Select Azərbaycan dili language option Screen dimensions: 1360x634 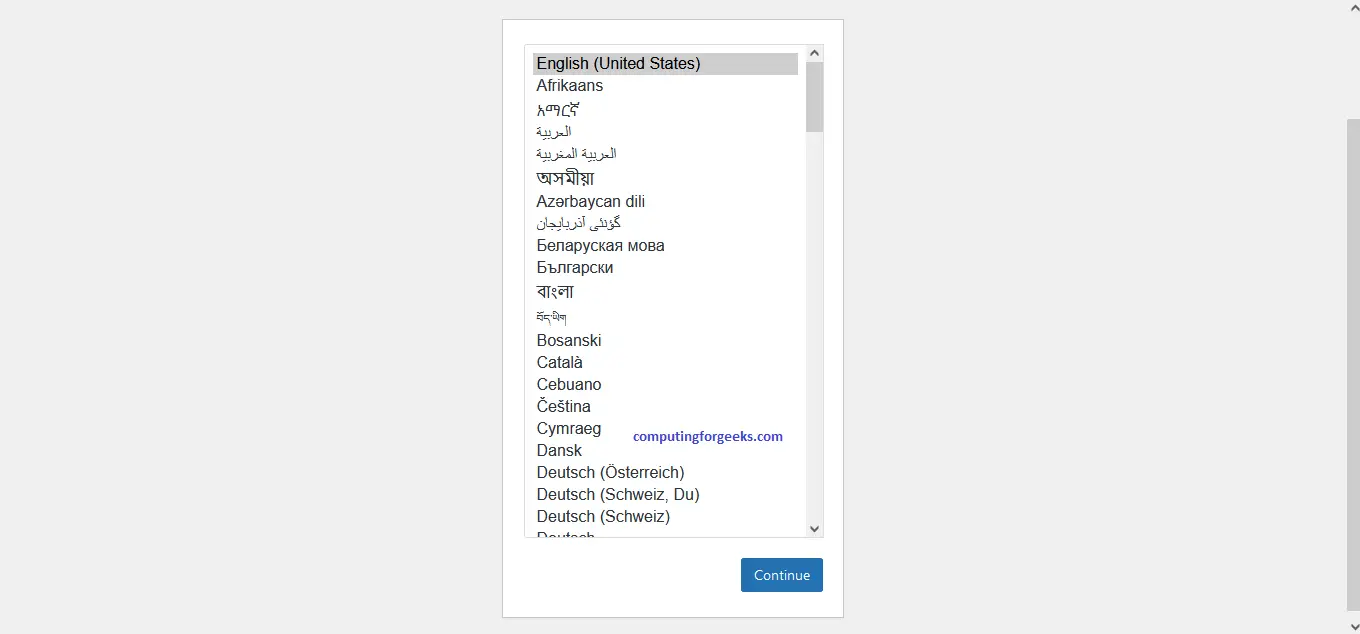590,202
